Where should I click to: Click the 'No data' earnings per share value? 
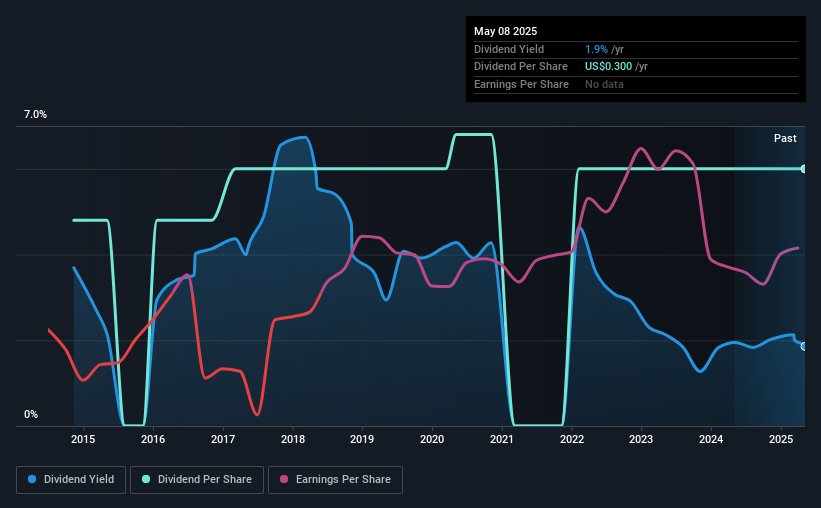(x=604, y=84)
